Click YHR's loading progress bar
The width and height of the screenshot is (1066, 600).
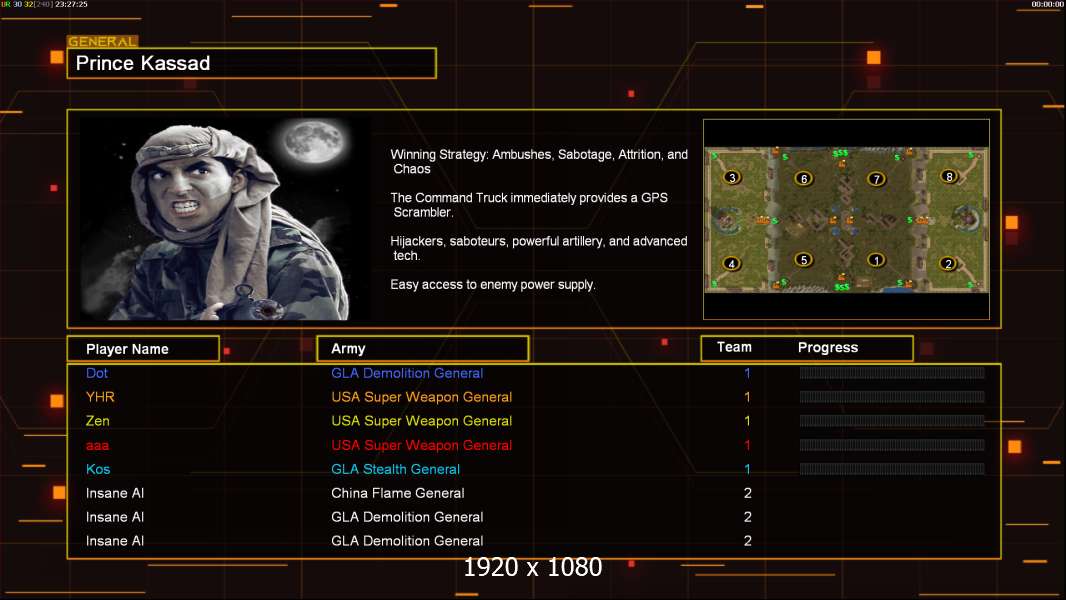point(892,396)
